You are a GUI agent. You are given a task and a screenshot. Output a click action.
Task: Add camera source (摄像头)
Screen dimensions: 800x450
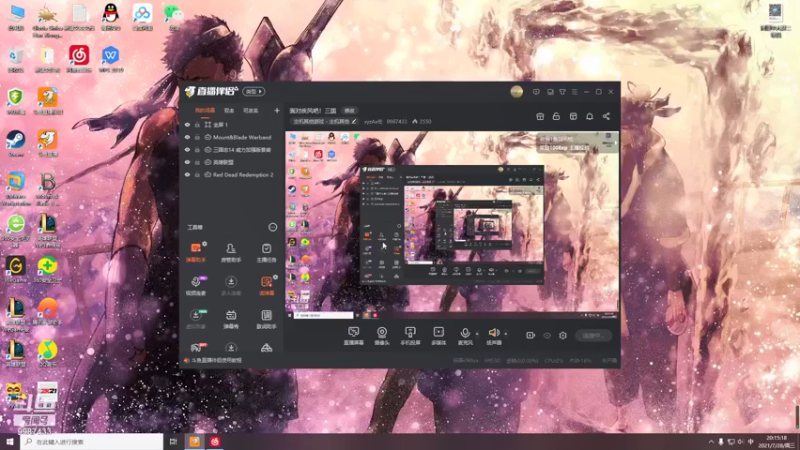382,336
